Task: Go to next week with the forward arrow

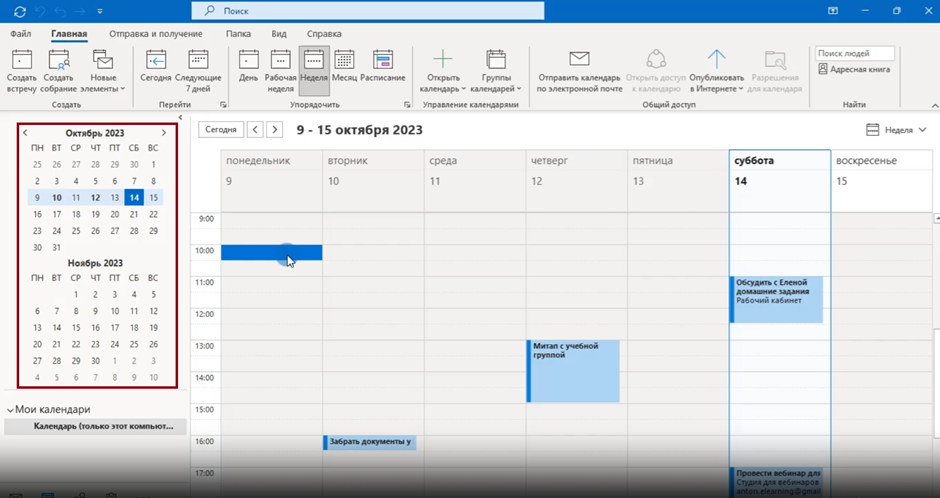Action: [x=275, y=130]
